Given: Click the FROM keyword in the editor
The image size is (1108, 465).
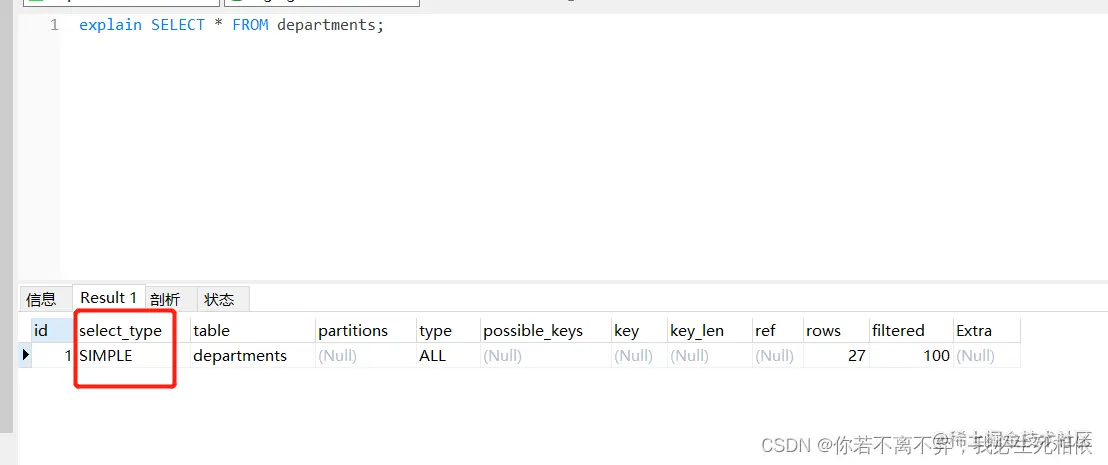Looking at the screenshot, I should tap(250, 25).
